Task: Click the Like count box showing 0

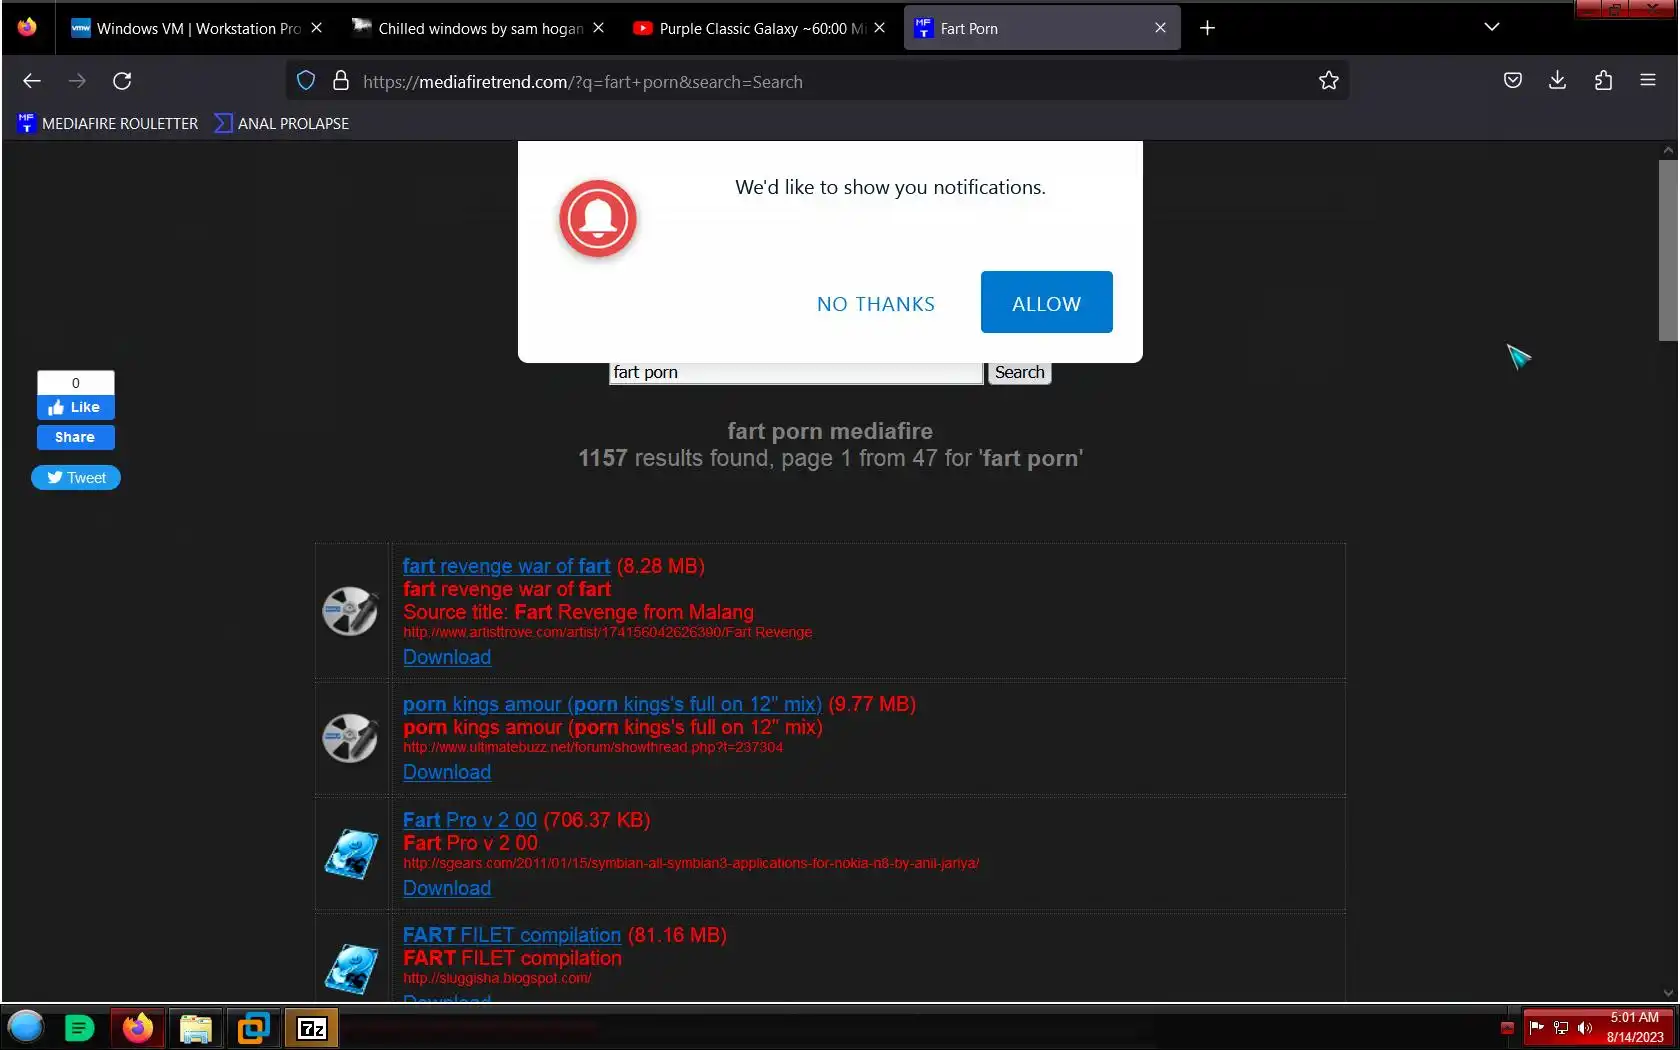Action: coord(76,383)
